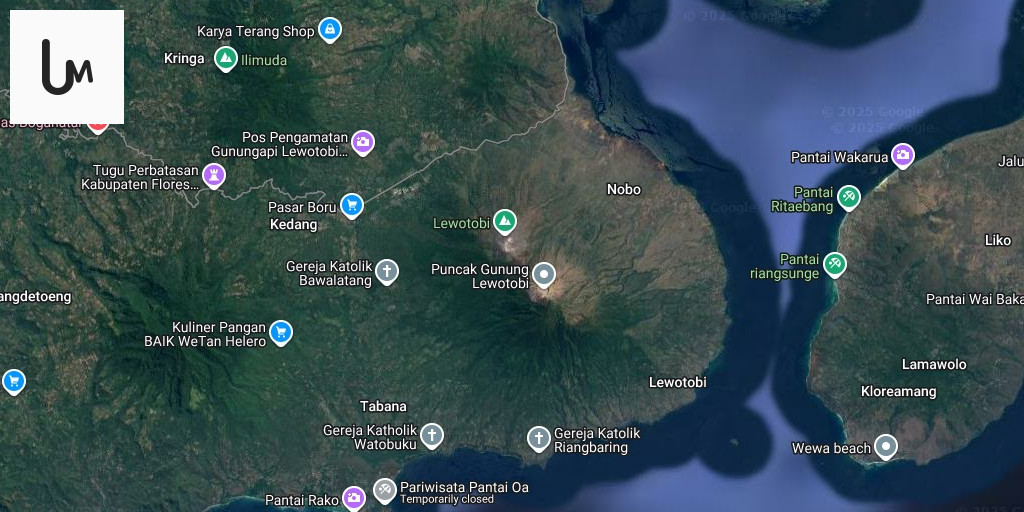Open the Pantai Rako camera pin
1024x512 pixels.
pos(353,497)
